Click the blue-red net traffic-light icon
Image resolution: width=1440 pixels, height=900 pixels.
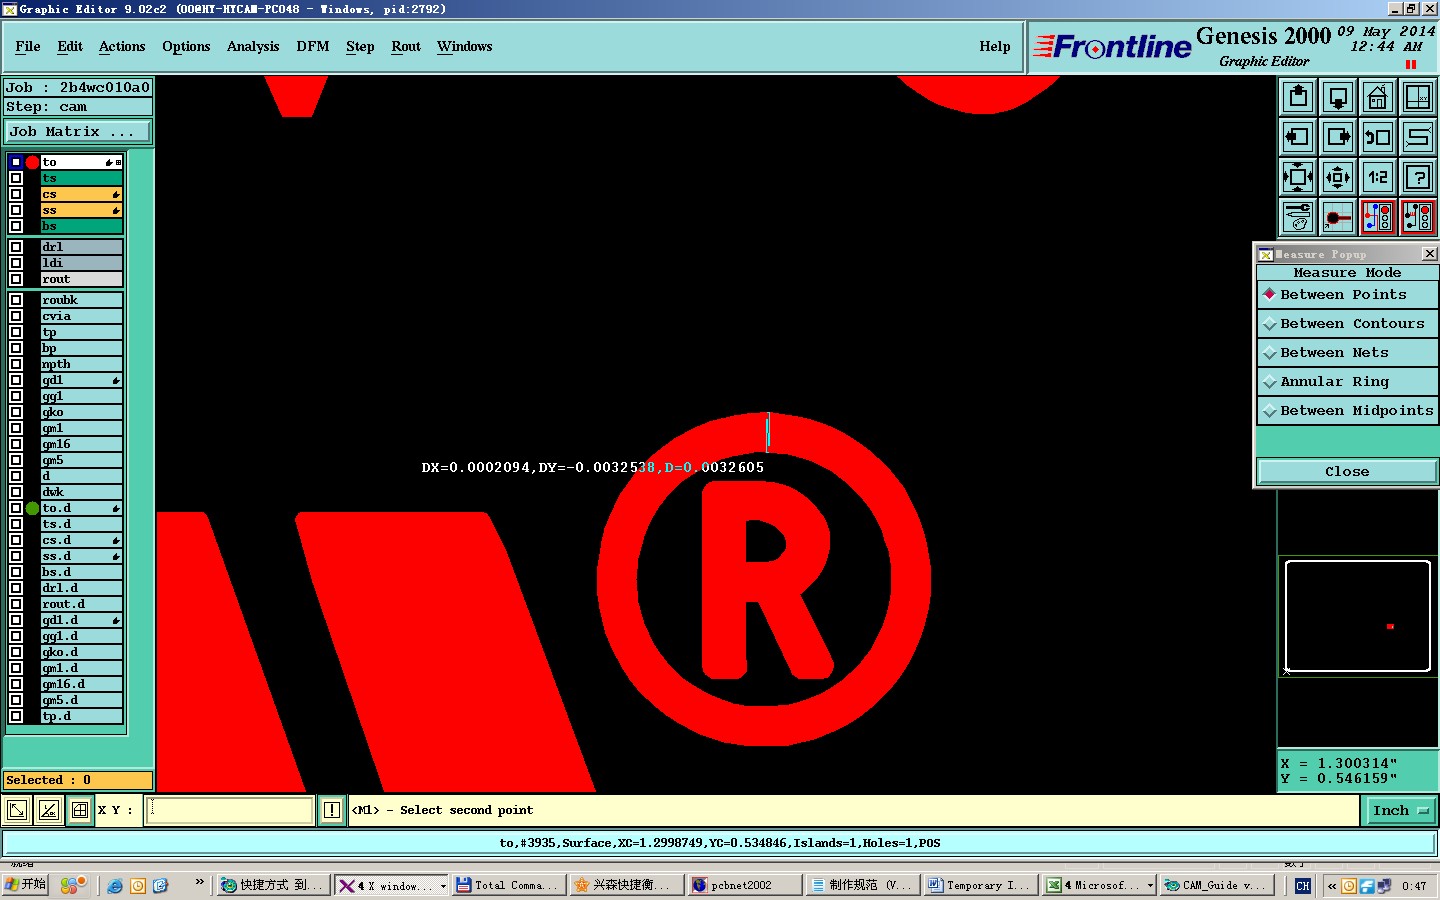coord(1378,216)
